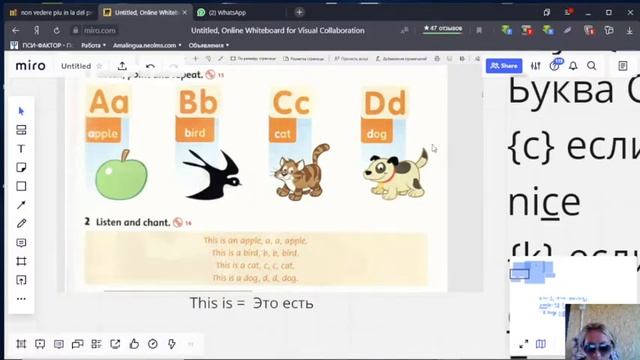Viewport: 640px width, 360px height.
Task: Start presentation mode from the bottom toolbar
Action: (40, 344)
